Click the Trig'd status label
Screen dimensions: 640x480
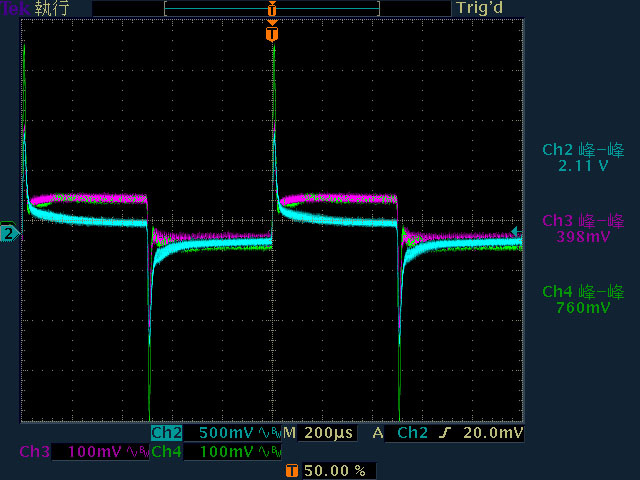480,8
